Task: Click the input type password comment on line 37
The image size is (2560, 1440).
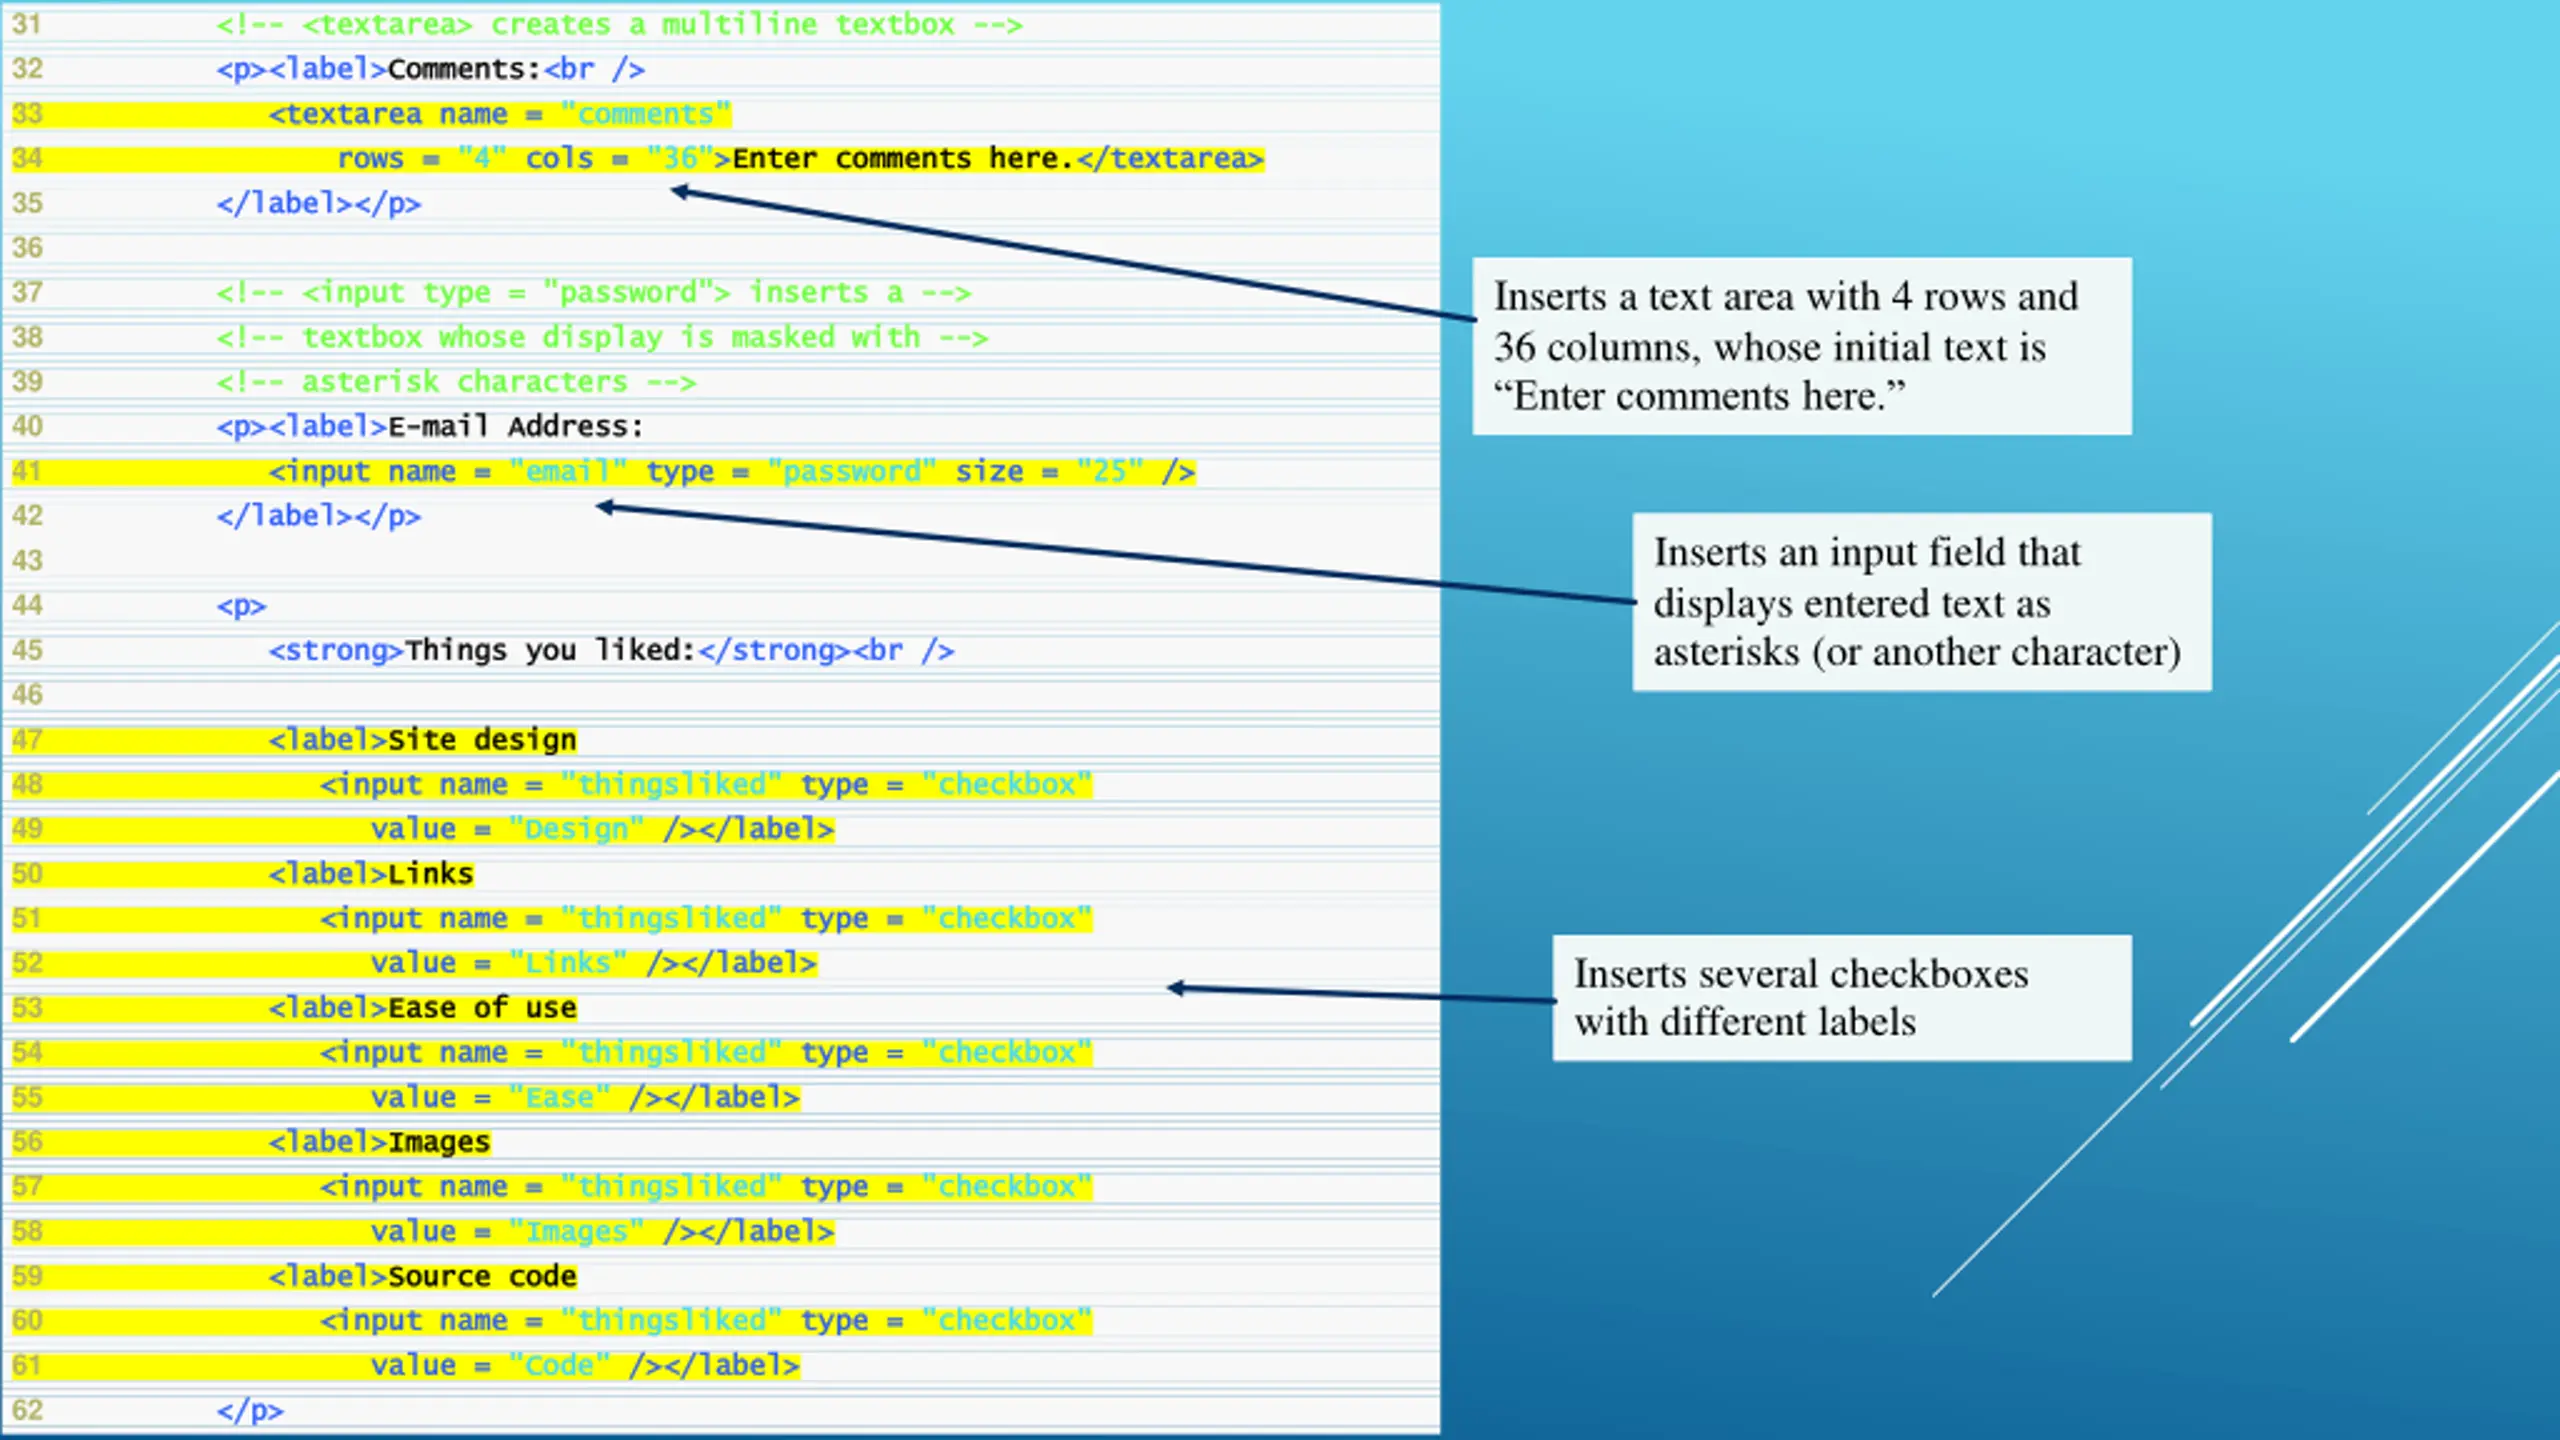Action: (x=593, y=292)
